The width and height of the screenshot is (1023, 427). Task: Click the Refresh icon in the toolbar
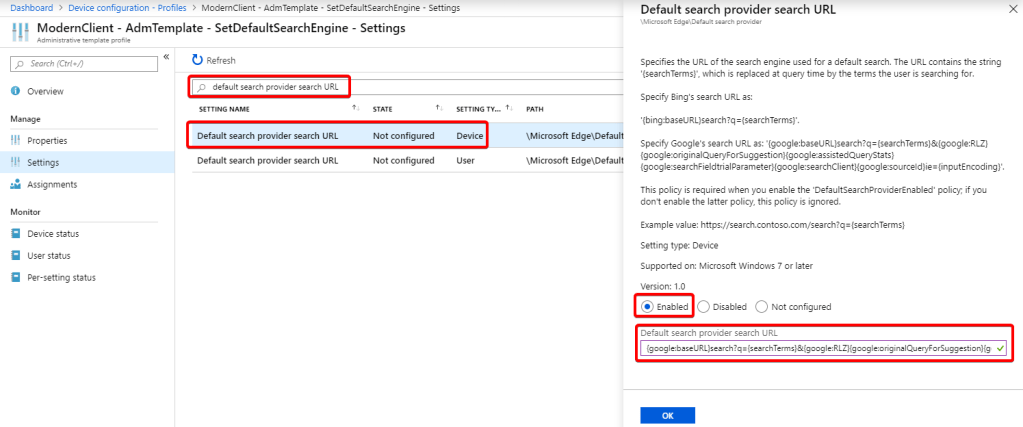pyautogui.click(x=197, y=61)
